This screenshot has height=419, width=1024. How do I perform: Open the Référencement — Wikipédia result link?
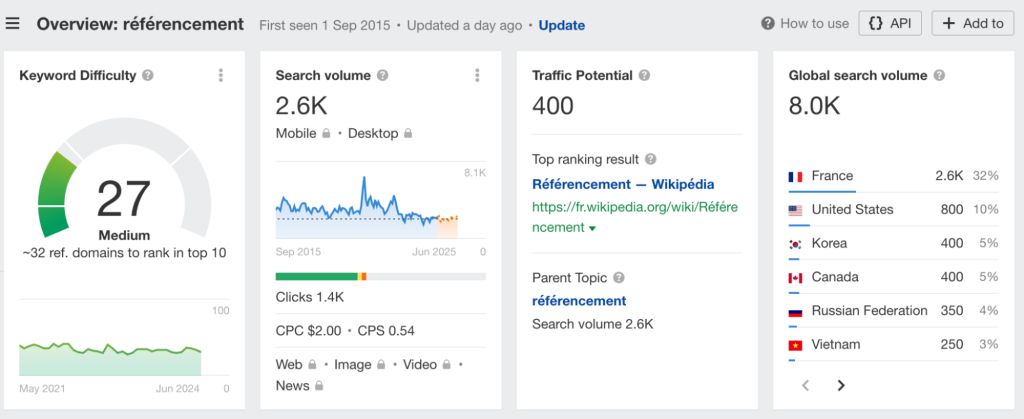click(623, 184)
